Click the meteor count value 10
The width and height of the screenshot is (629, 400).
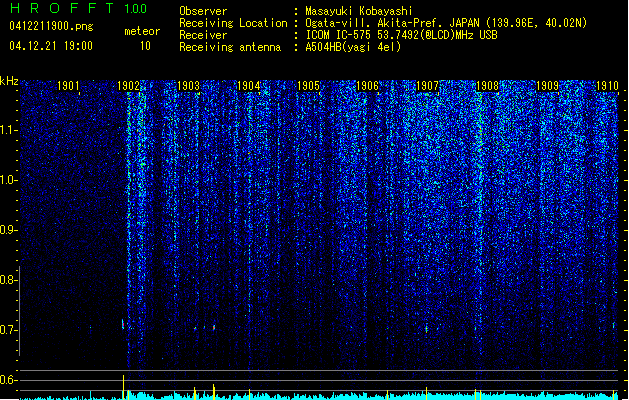[x=145, y=46]
